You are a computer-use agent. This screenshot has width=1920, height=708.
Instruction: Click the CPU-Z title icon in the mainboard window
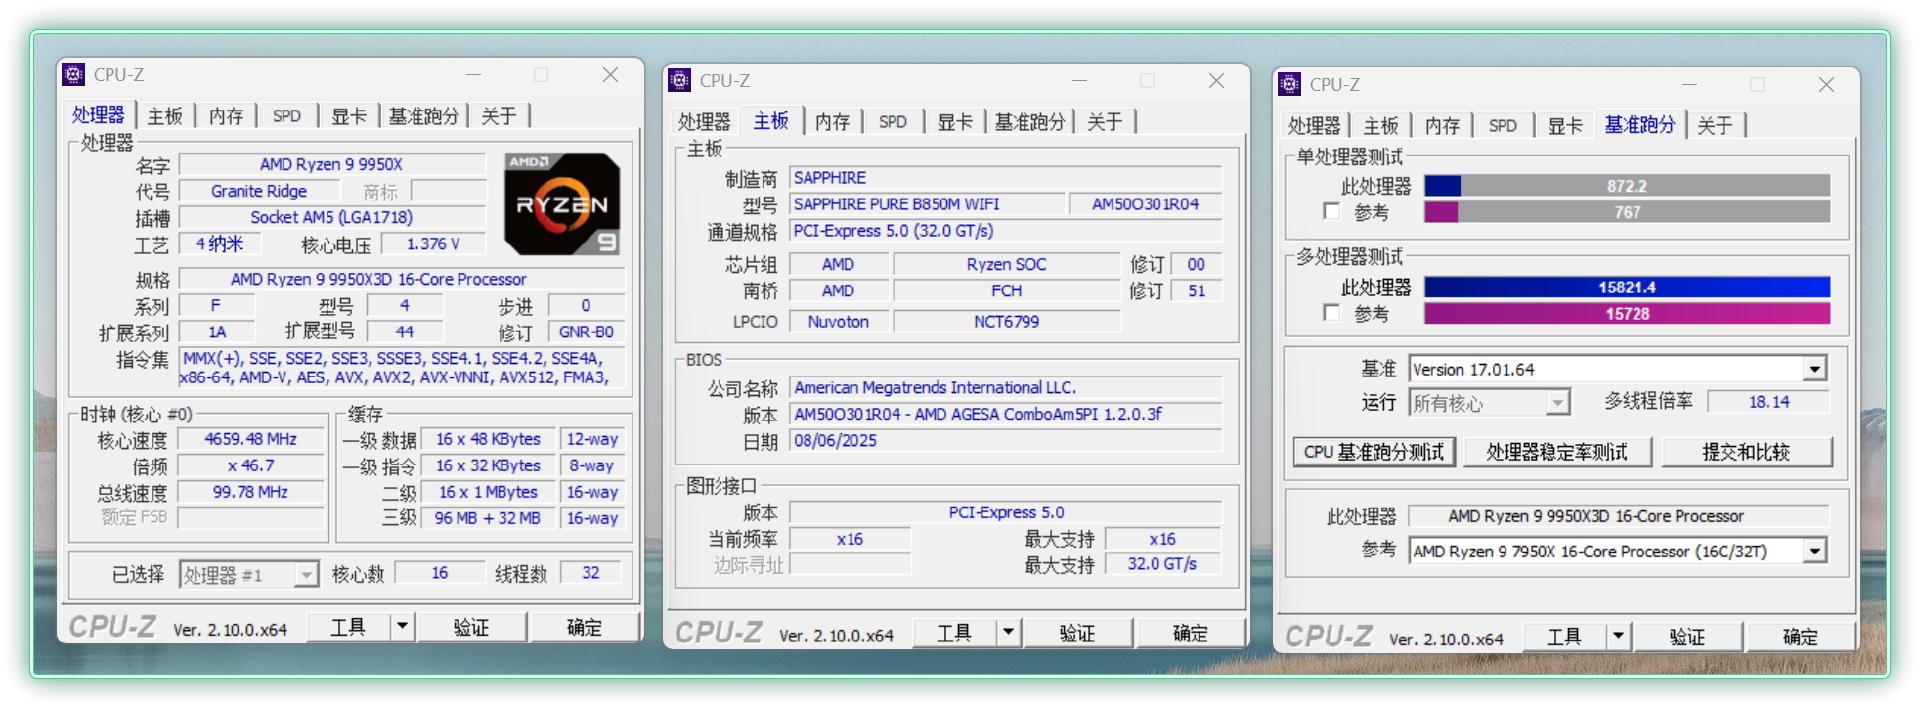680,80
